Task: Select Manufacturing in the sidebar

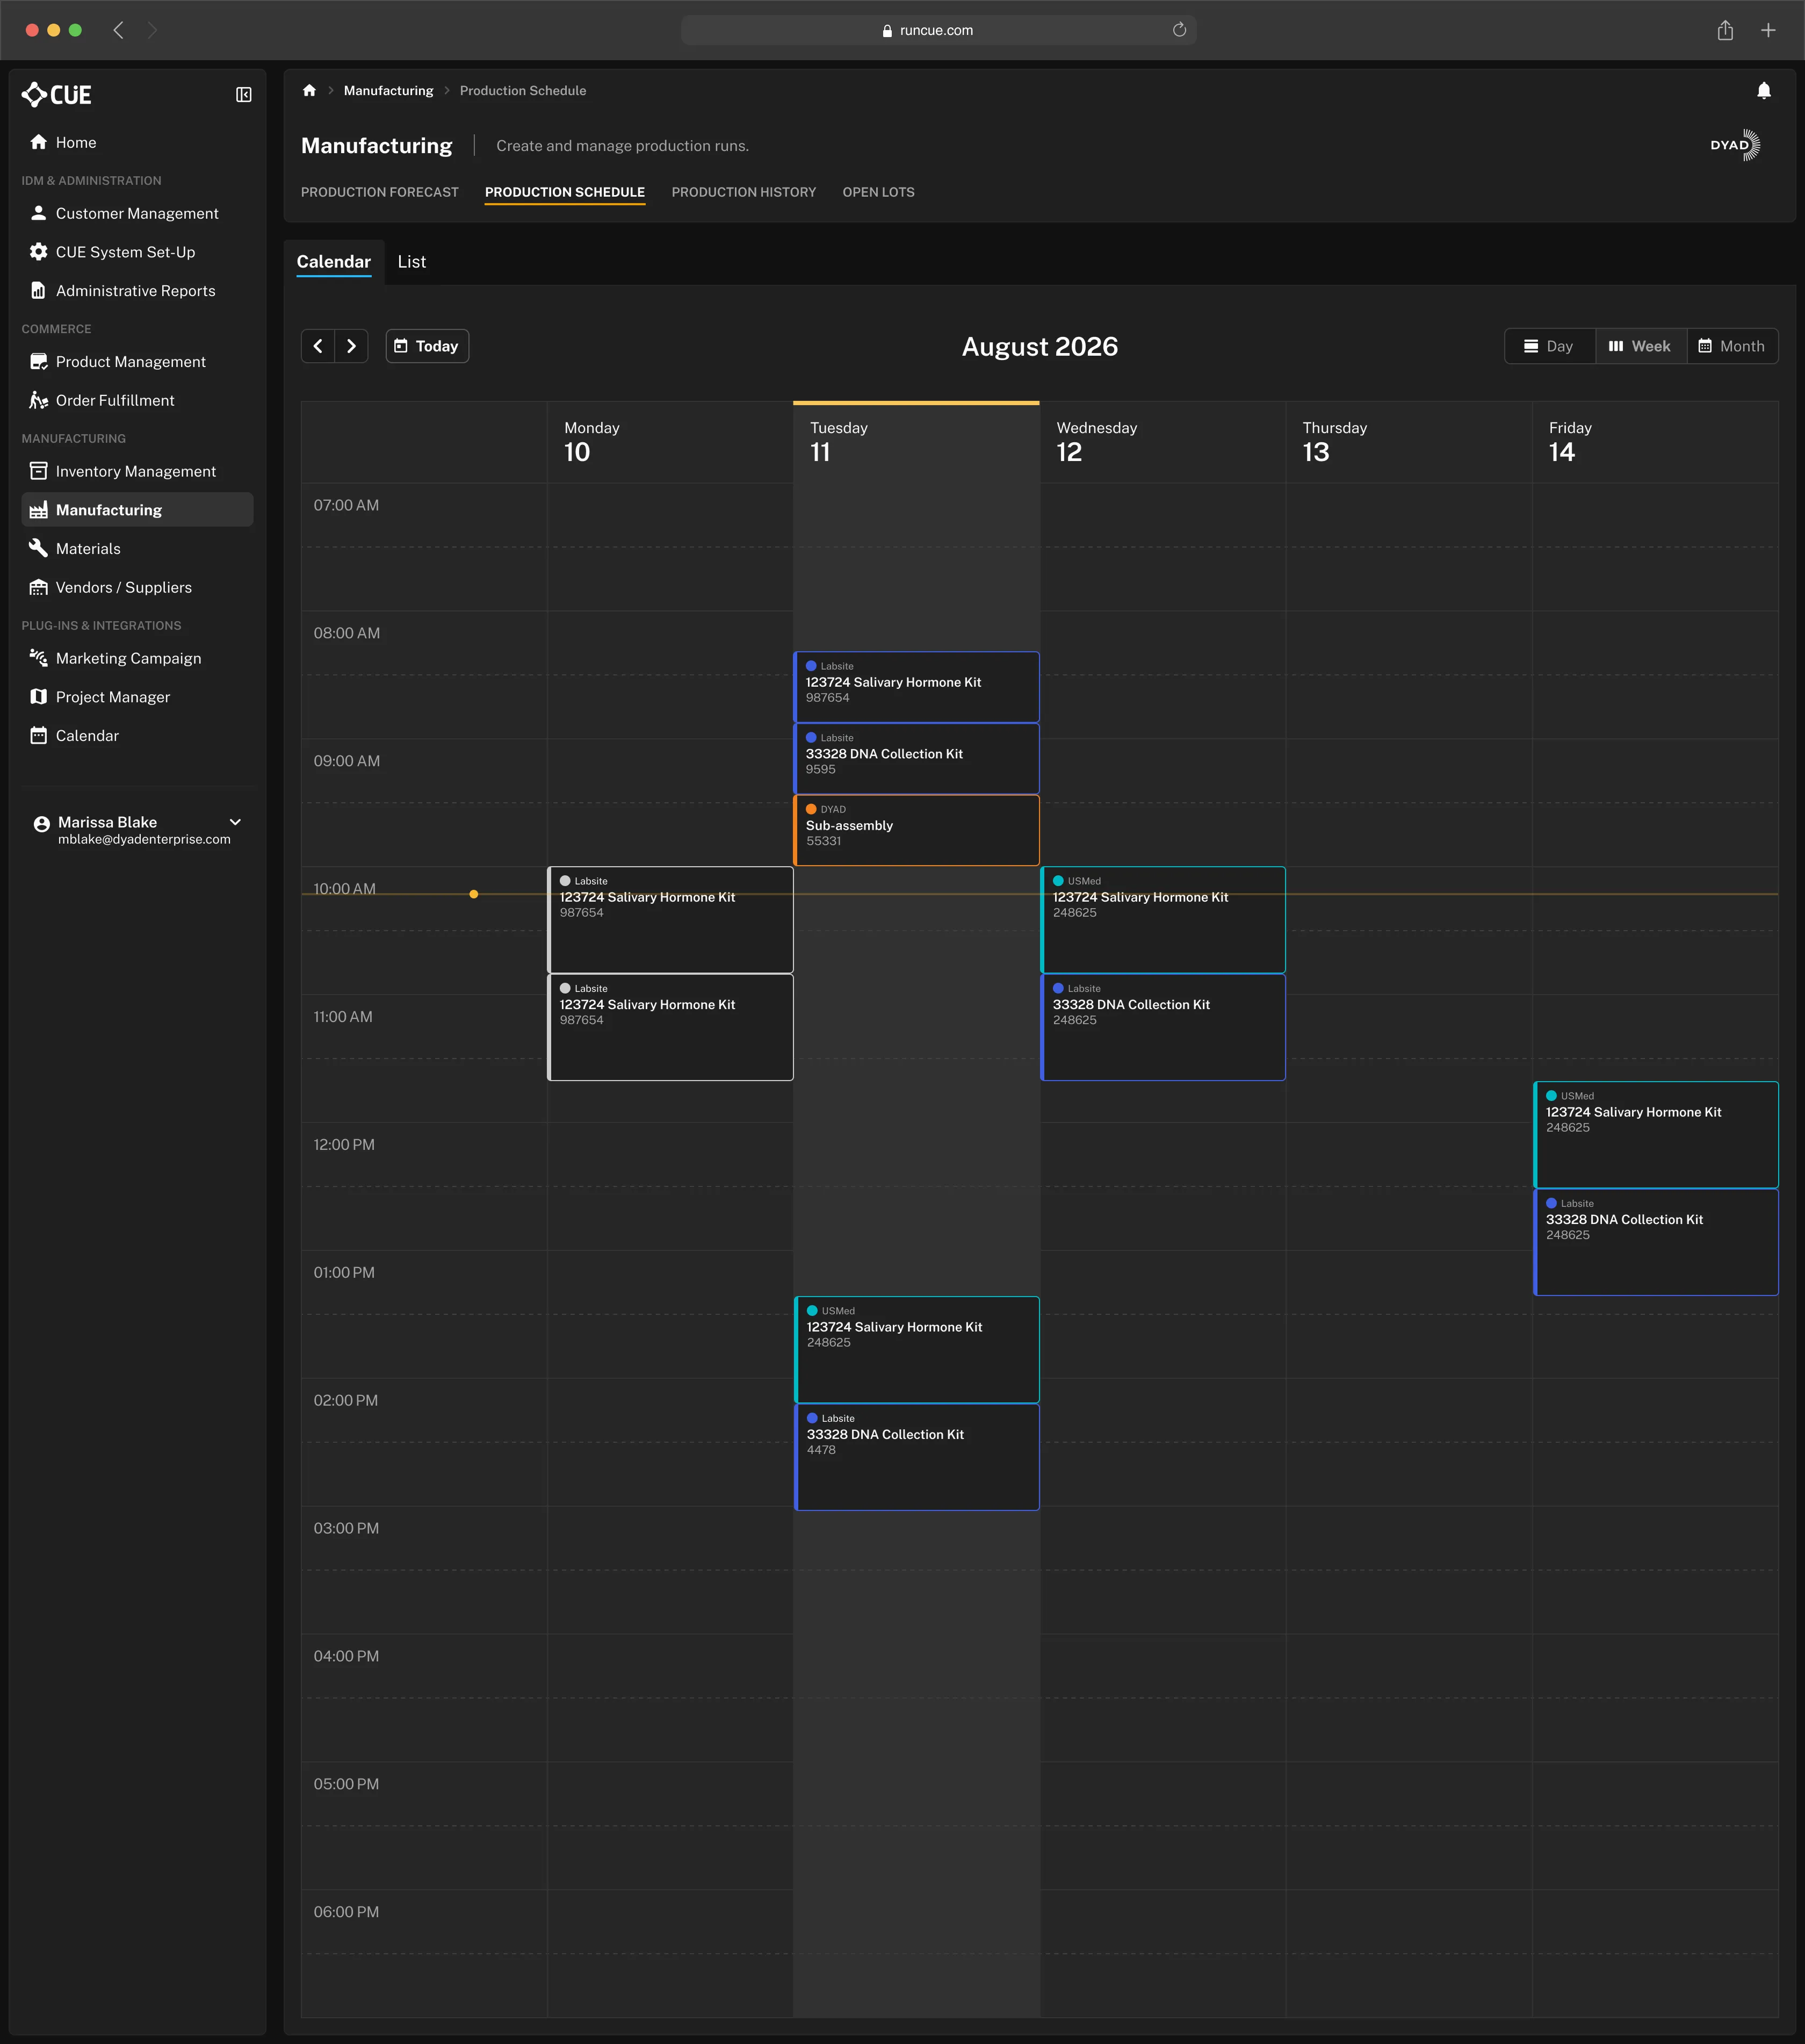Action: (137, 510)
